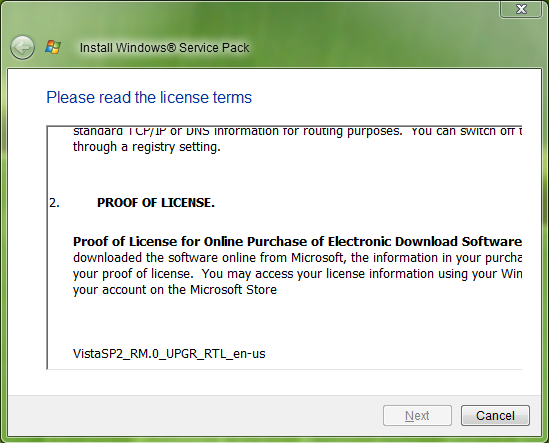Viewport: 549px width, 443px height.
Task: Click the 'Please read the license terms' heading
Action: click(x=149, y=97)
